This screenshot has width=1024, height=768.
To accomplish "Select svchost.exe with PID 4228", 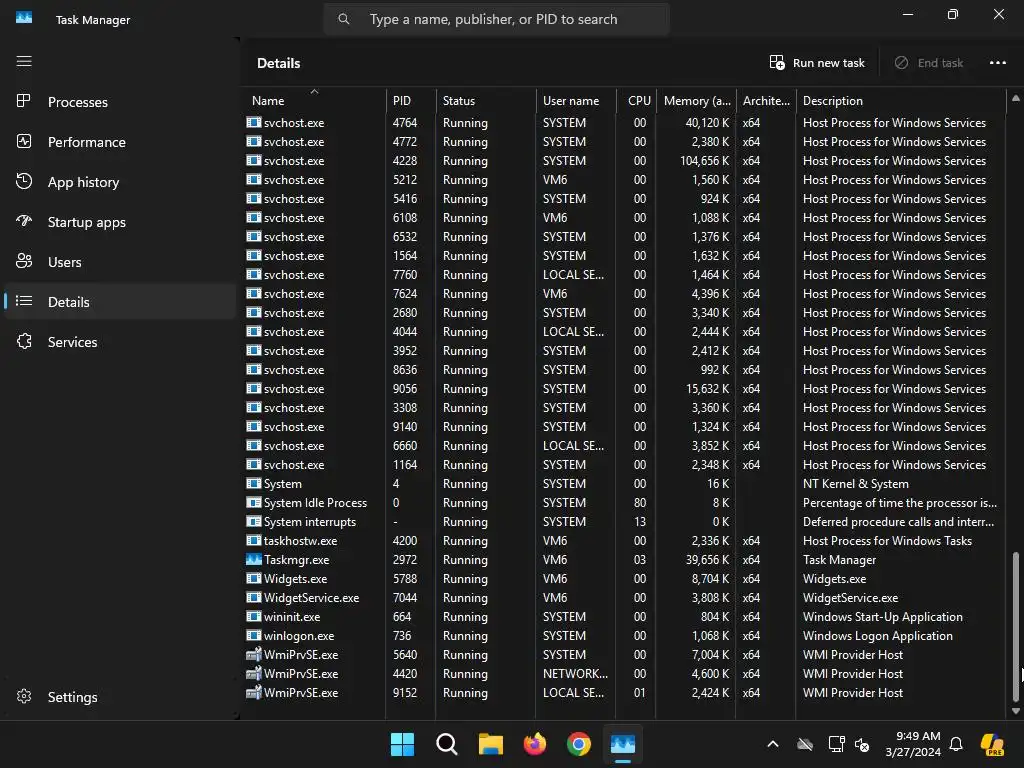I will (624, 161).
